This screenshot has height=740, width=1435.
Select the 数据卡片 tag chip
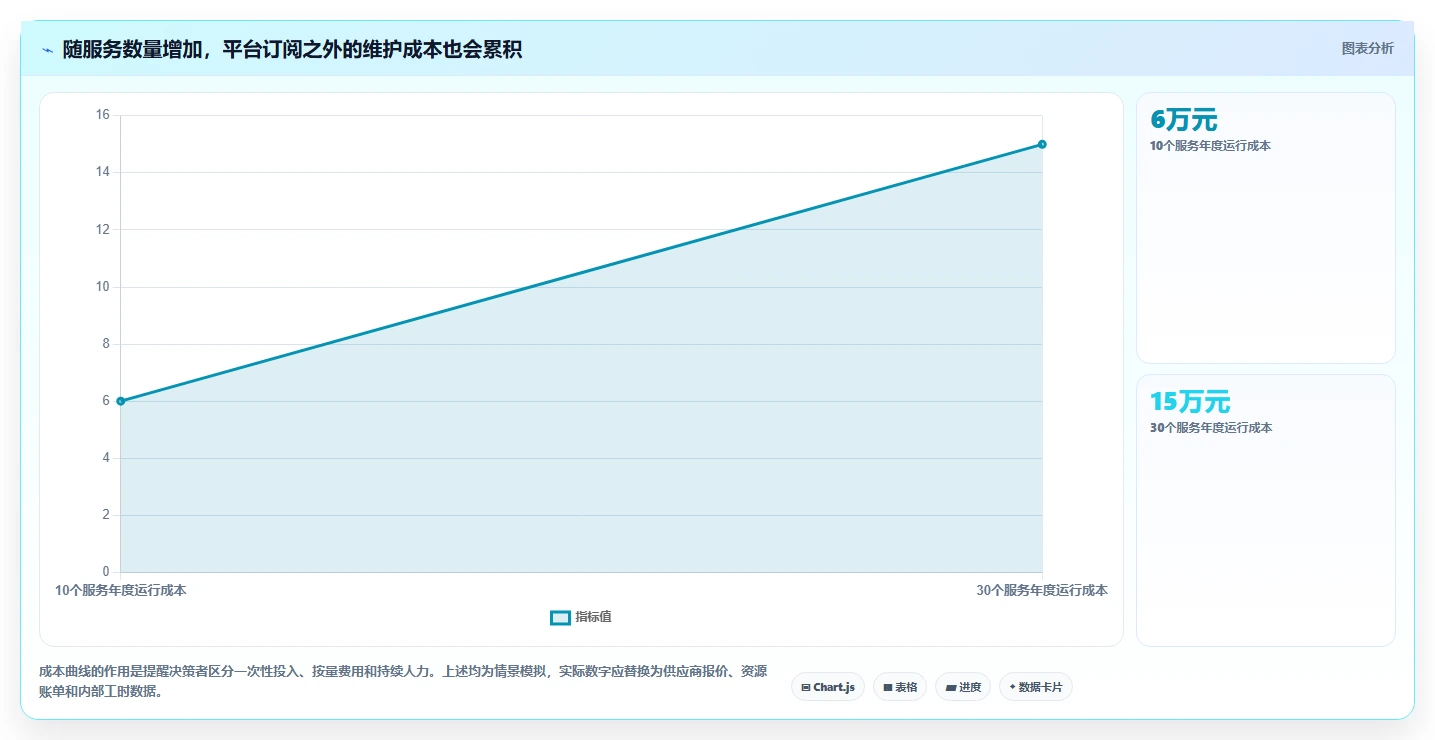pos(1036,687)
